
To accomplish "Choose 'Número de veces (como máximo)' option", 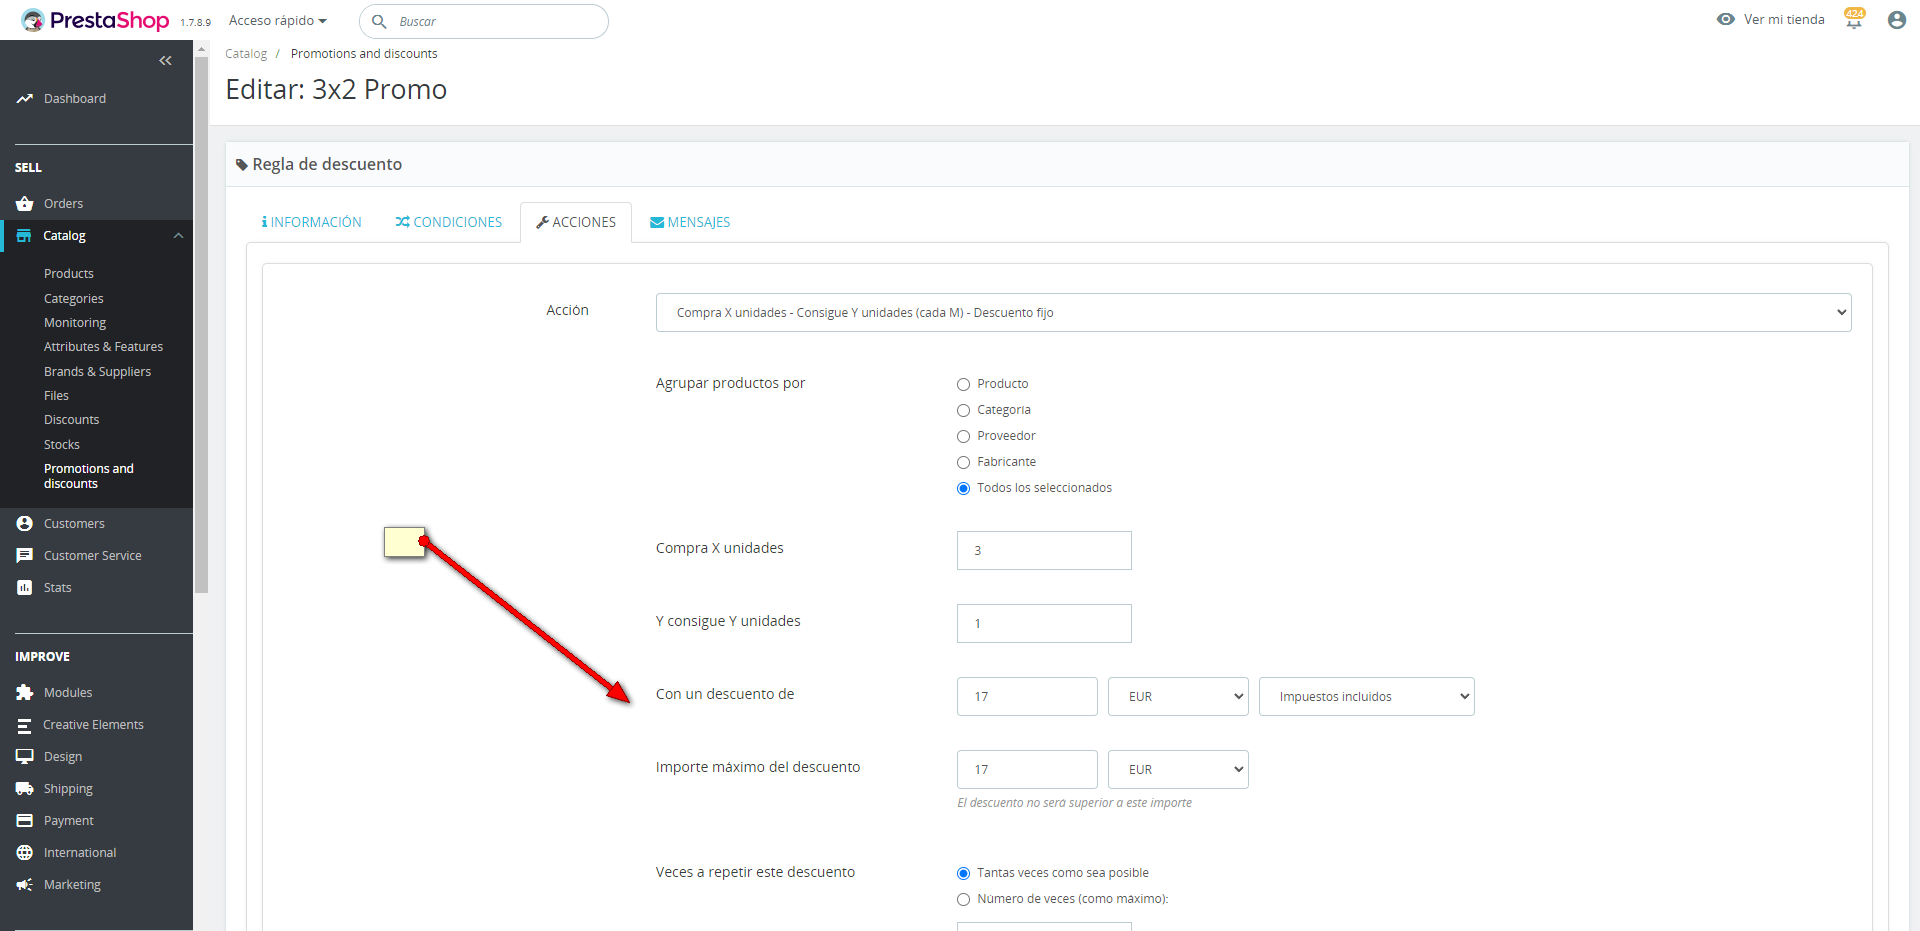I will [x=964, y=899].
